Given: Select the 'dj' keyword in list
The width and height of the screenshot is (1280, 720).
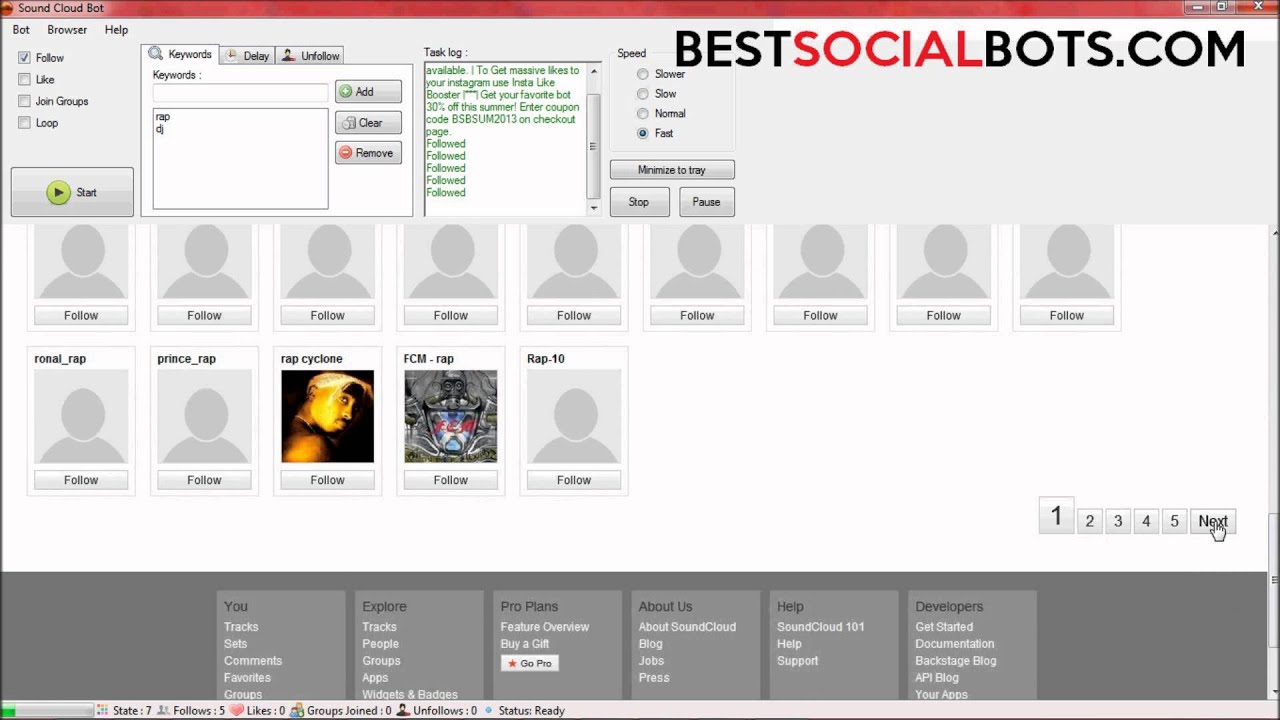Looking at the screenshot, I should 160,129.
